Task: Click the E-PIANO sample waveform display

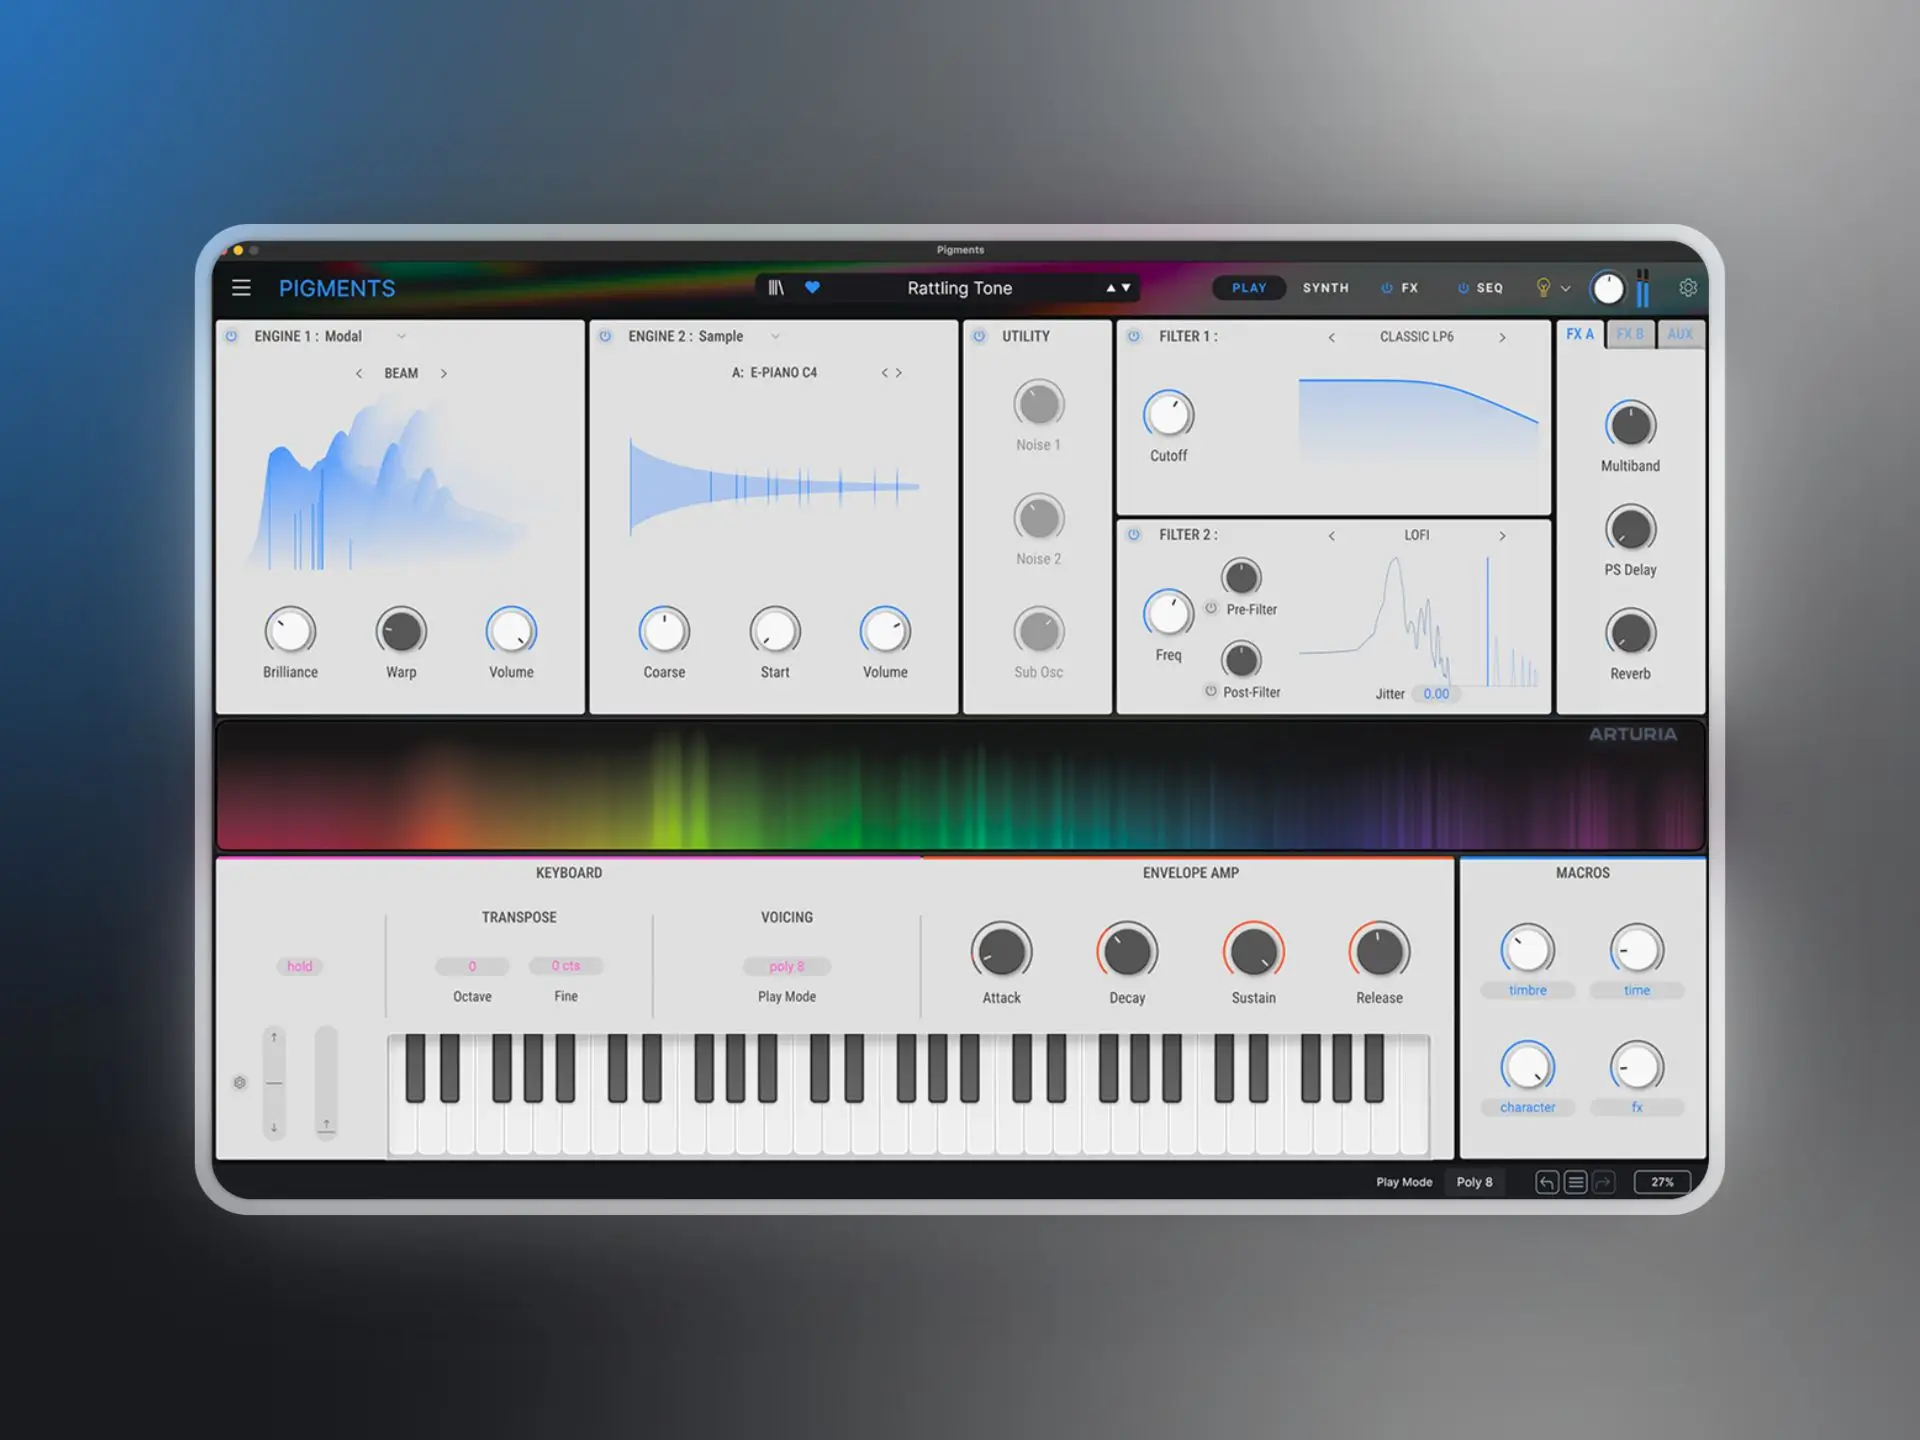Action: coord(774,487)
